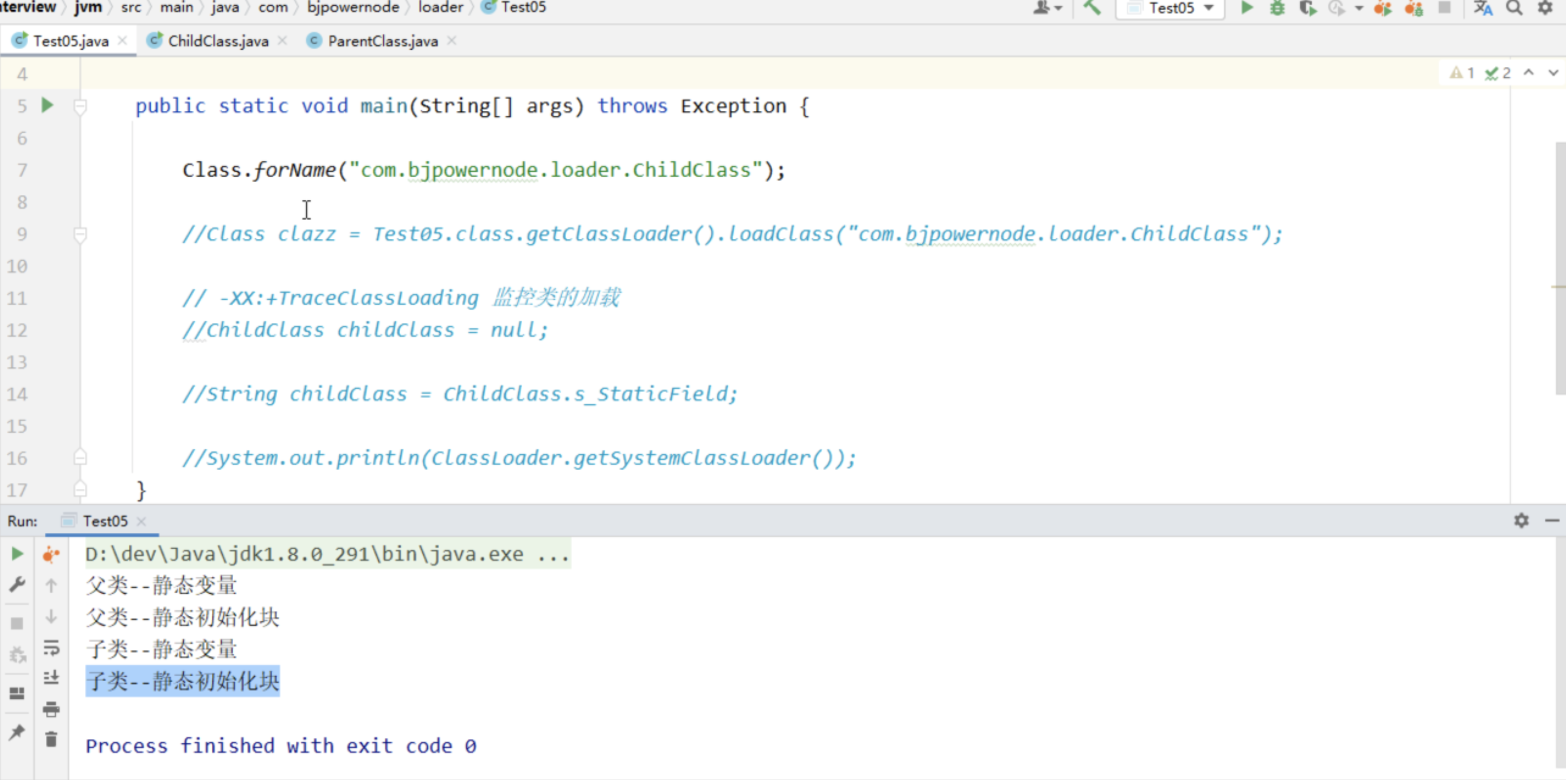Toggle soft-wrap in Run console
This screenshot has height=780, width=1566.
coord(51,648)
